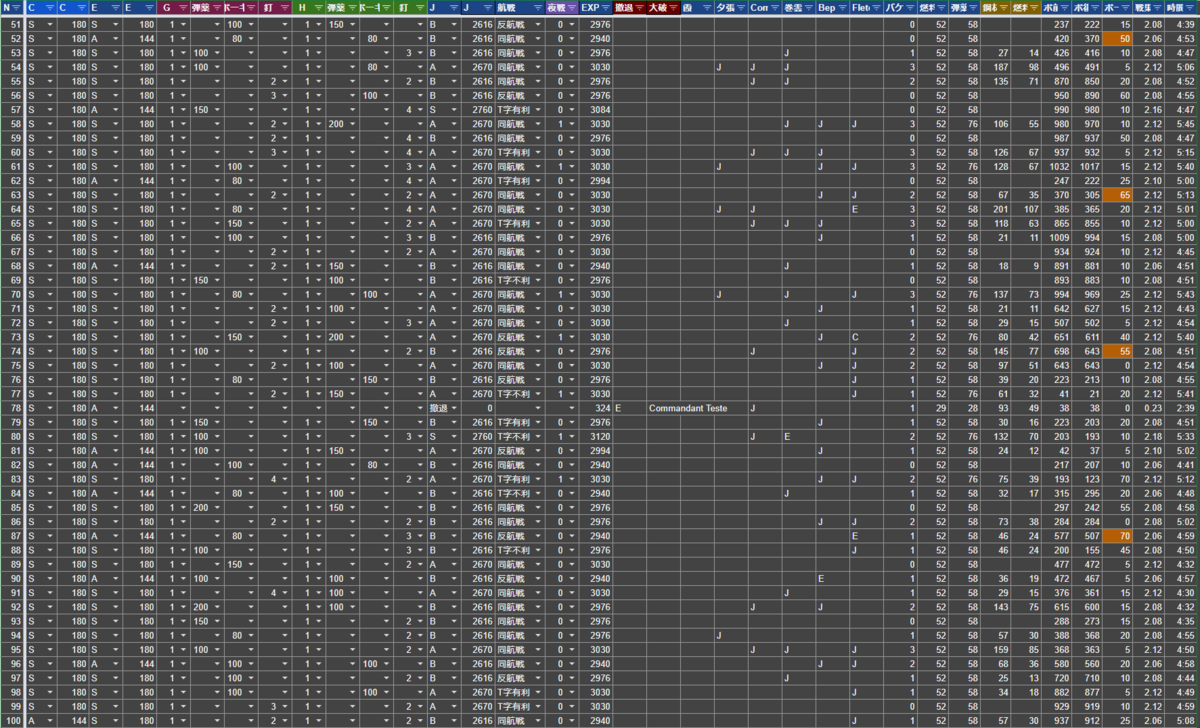Select the time cell showing 2:39

click(1183, 408)
